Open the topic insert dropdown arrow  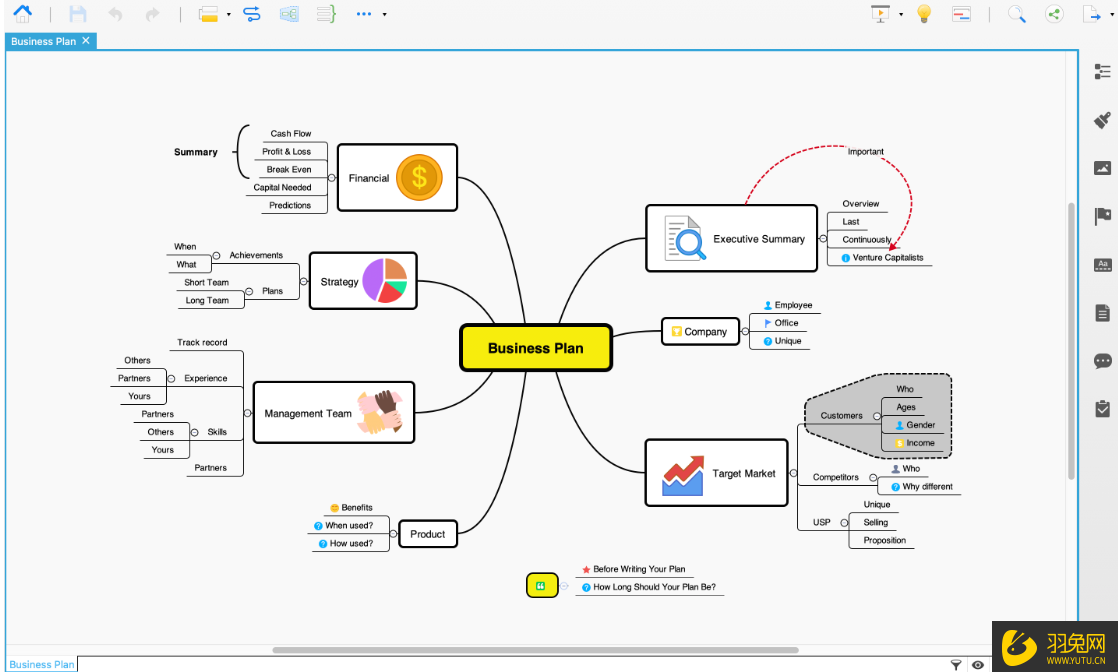(228, 15)
